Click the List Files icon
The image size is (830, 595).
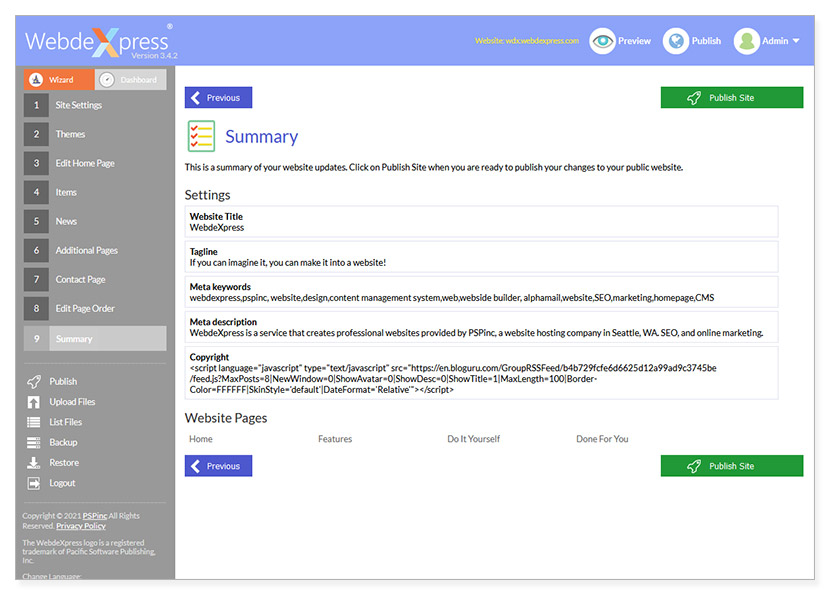point(34,422)
